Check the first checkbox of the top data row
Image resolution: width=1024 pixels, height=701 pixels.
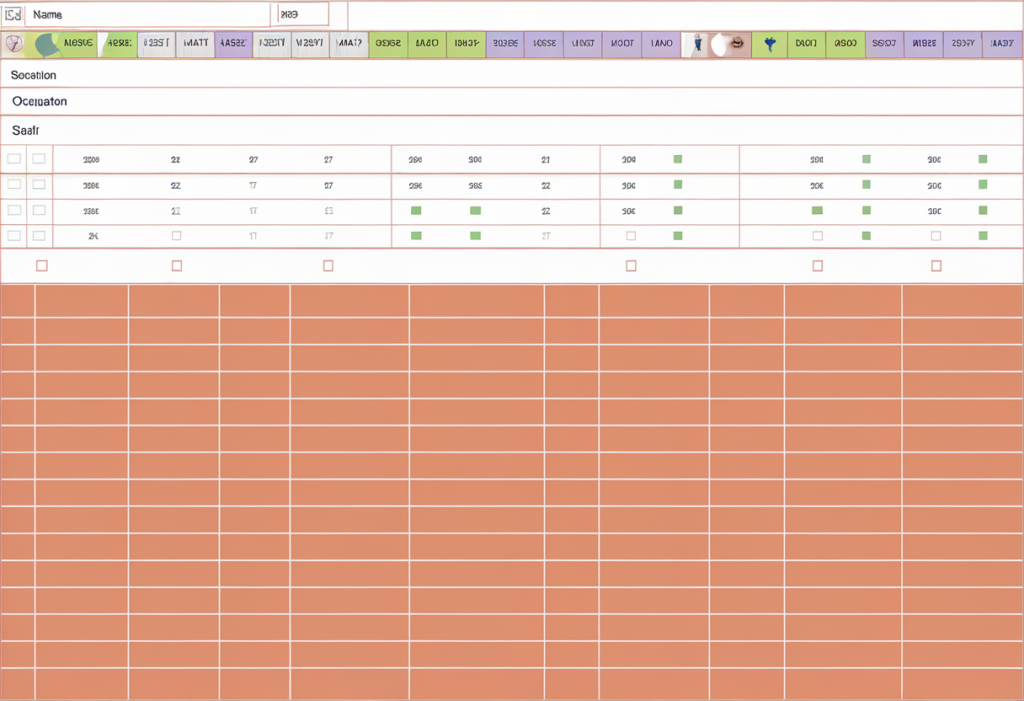click(x=14, y=157)
